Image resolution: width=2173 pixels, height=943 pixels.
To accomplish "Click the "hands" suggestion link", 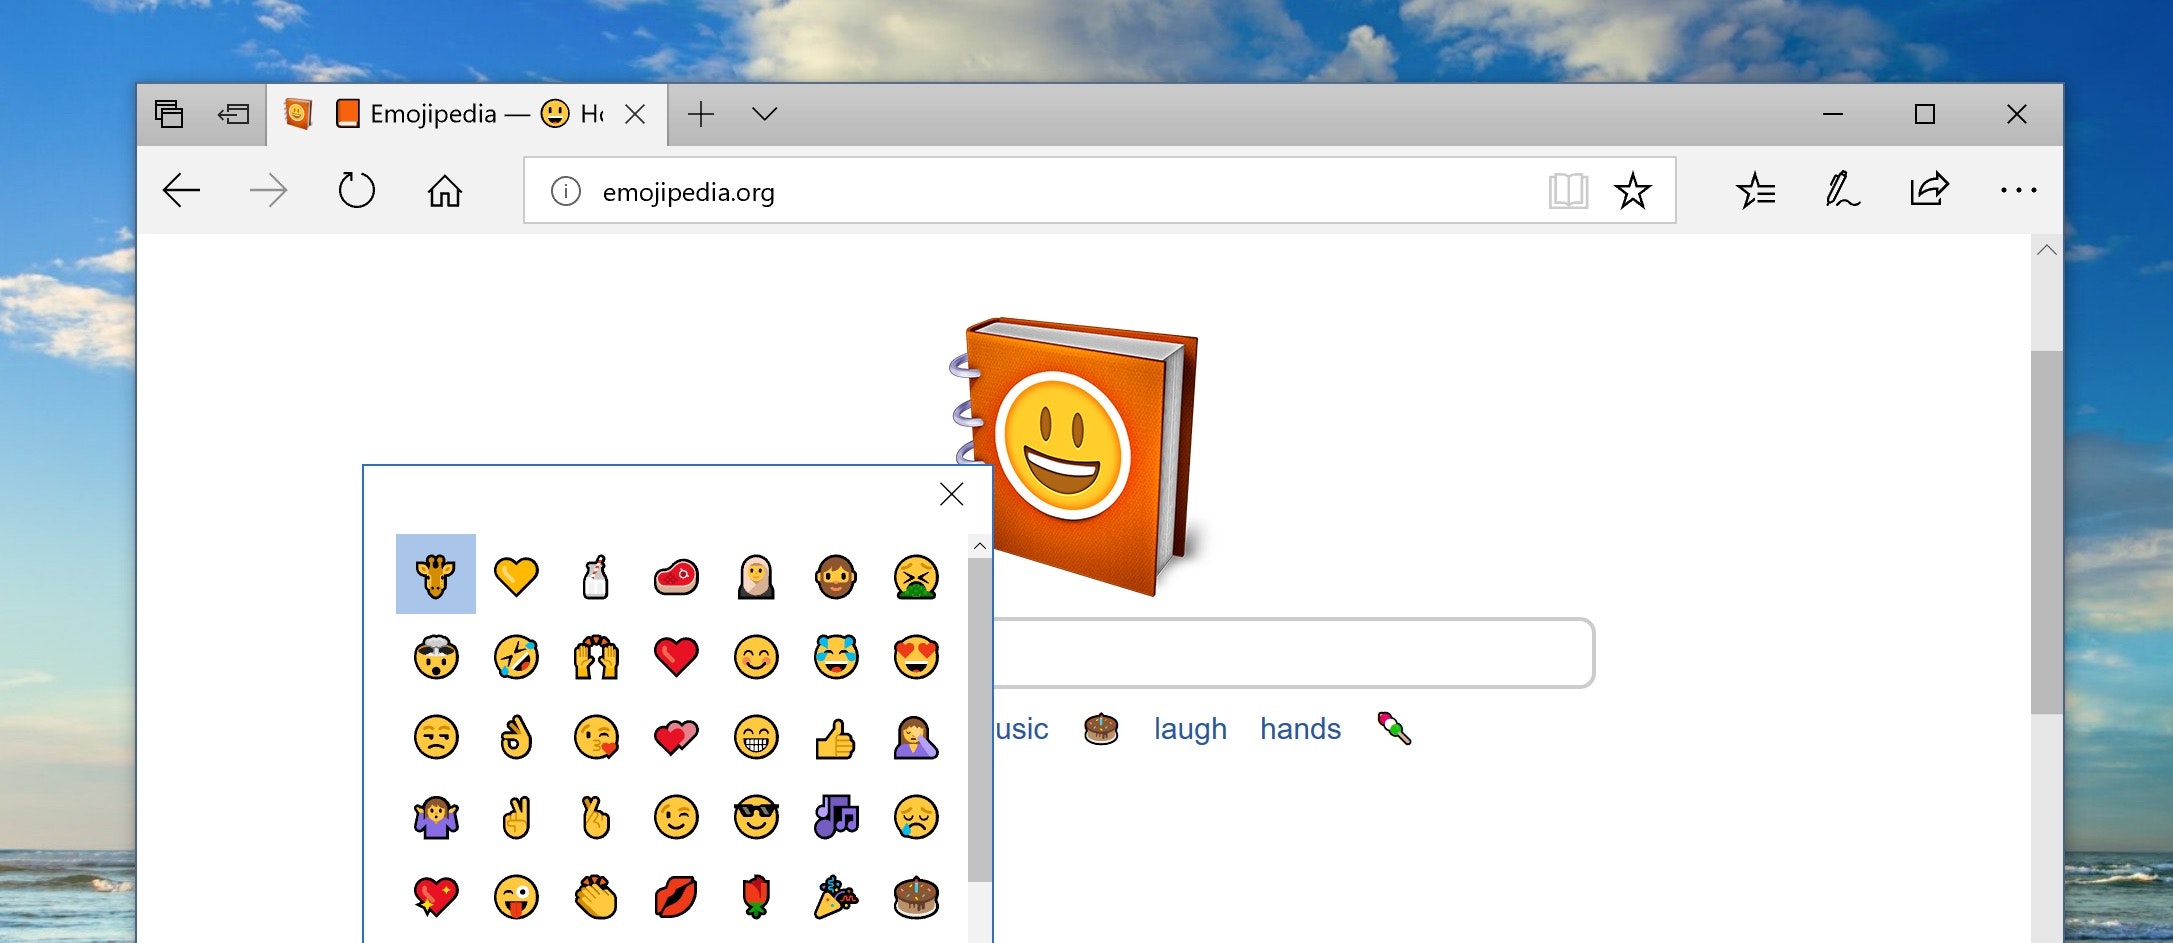I will tap(1299, 729).
